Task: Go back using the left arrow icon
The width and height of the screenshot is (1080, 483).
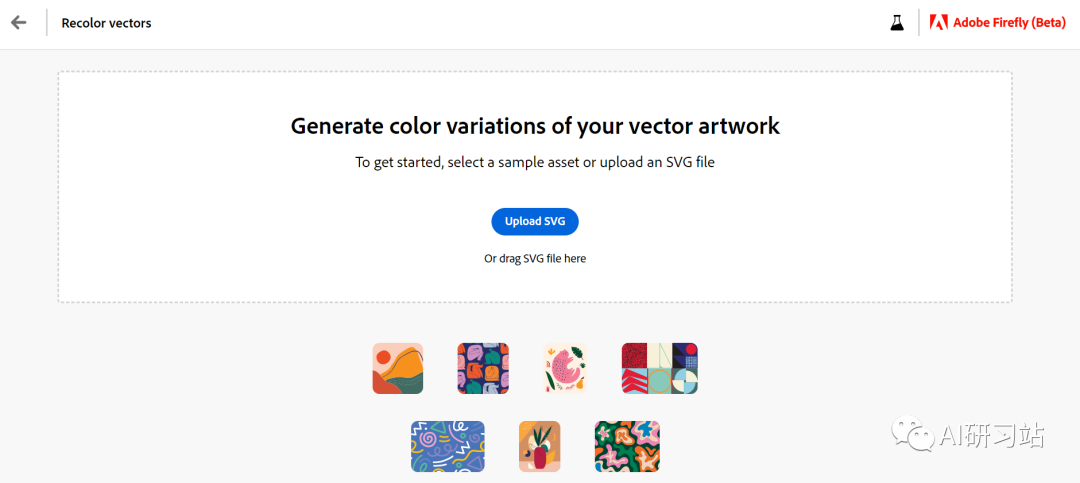Action: coord(19,22)
